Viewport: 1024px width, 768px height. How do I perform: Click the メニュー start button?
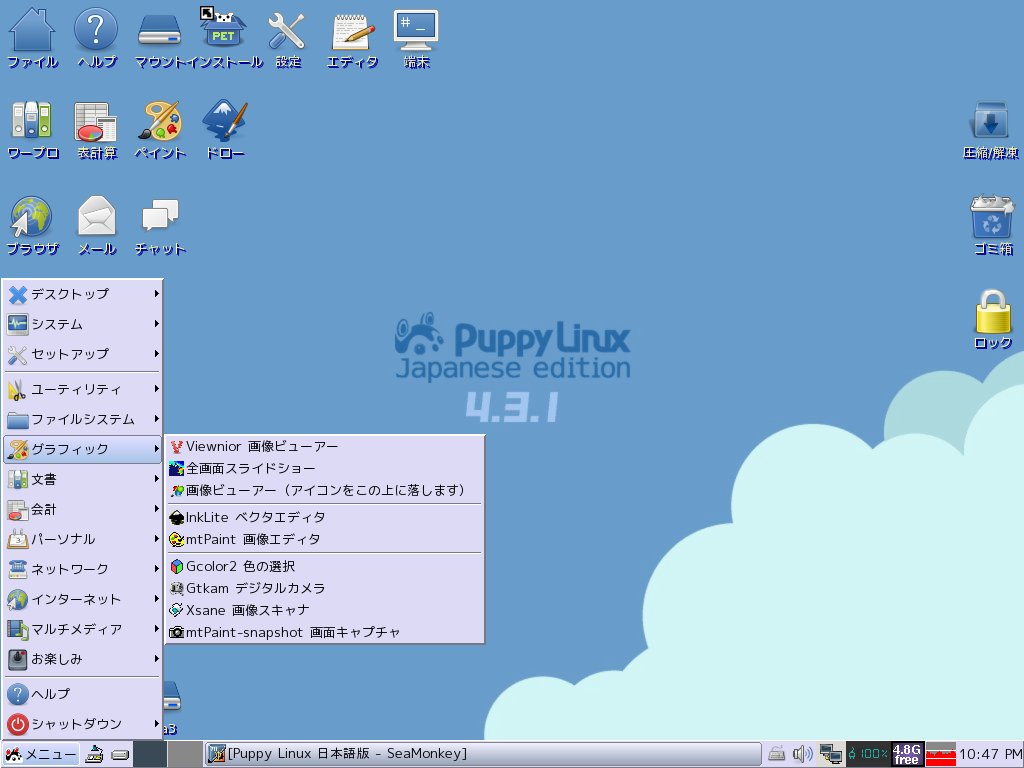pos(40,754)
